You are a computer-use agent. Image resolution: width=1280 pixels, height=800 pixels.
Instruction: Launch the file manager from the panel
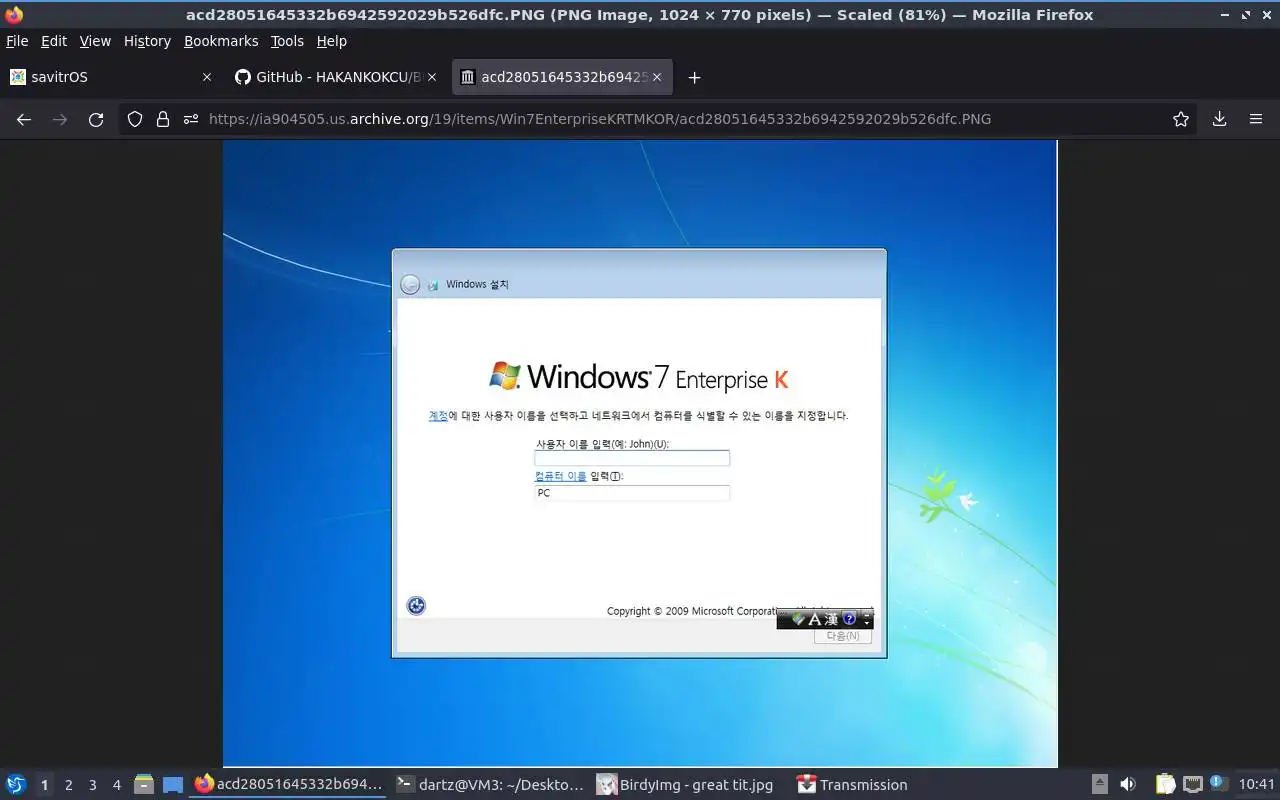[144, 785]
